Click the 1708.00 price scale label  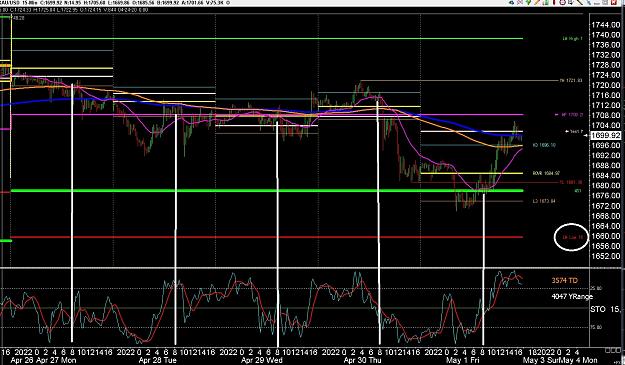[x=605, y=115]
